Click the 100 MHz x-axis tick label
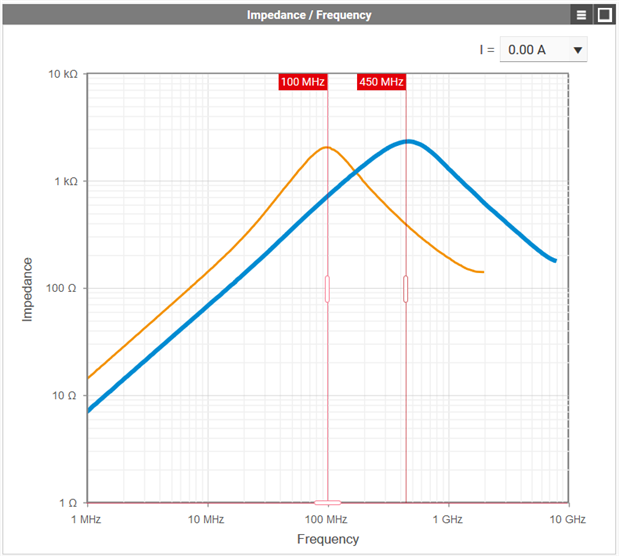 pyautogui.click(x=326, y=519)
